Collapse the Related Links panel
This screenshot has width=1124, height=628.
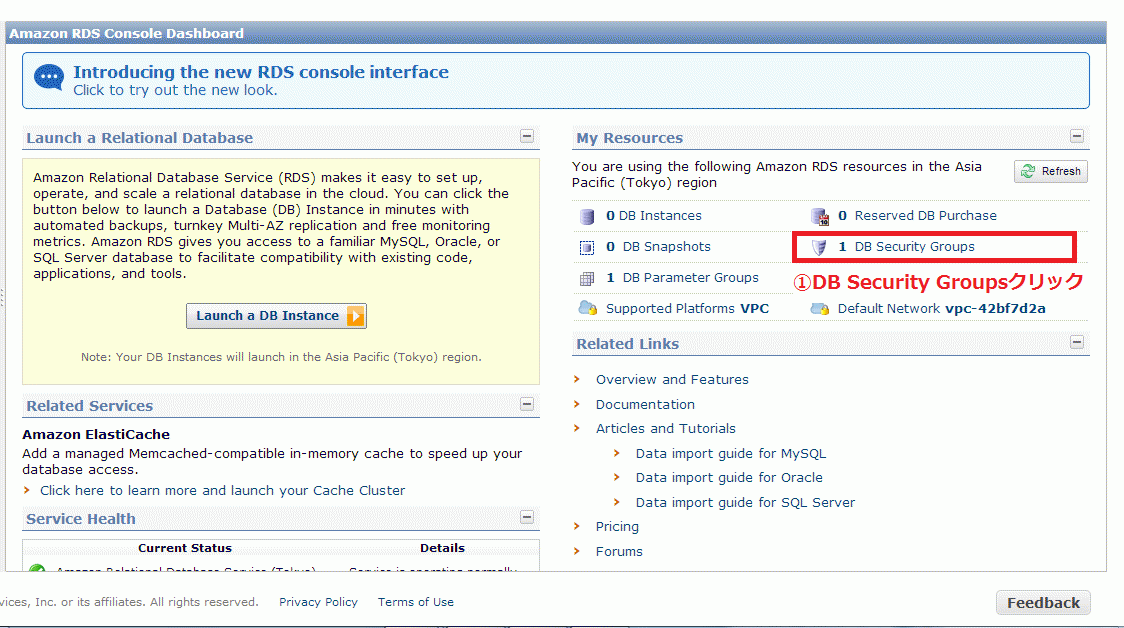pyautogui.click(x=1077, y=342)
